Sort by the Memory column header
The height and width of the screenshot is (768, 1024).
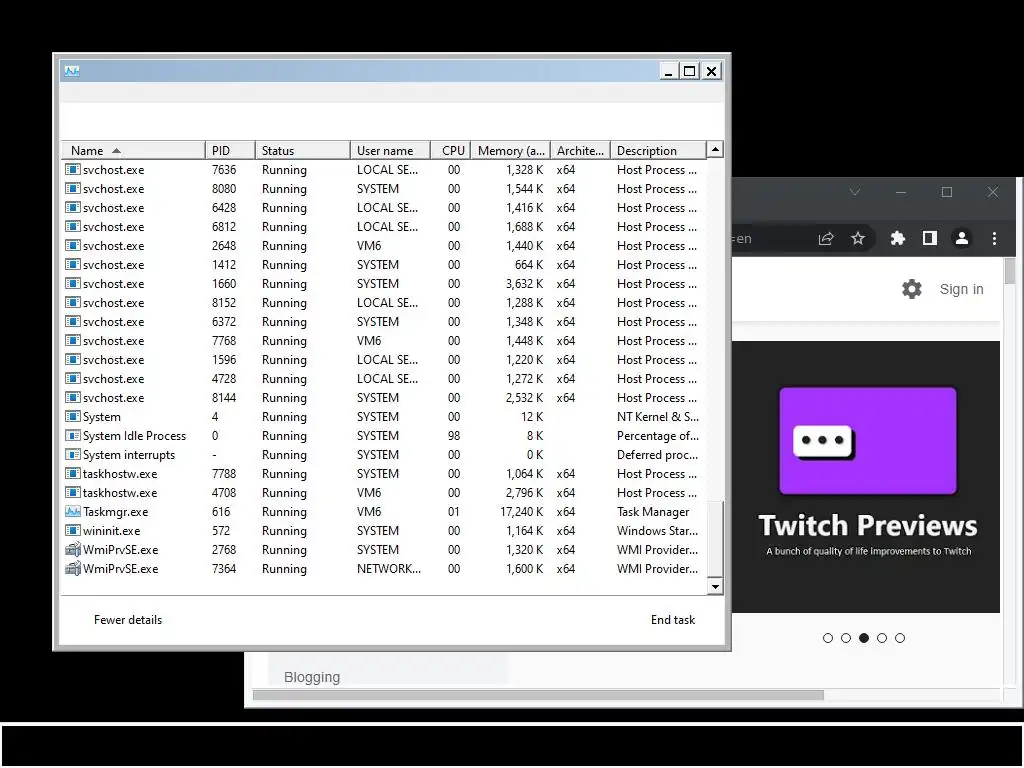click(x=511, y=150)
